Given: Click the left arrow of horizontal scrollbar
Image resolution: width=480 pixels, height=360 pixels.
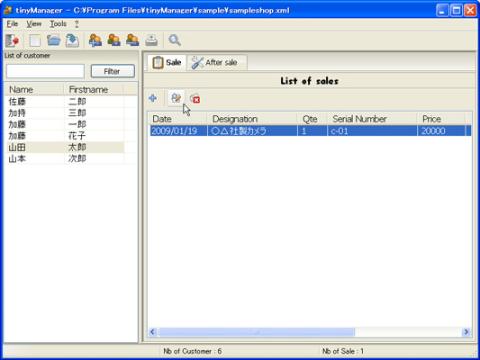Looking at the screenshot, I should 153,332.
